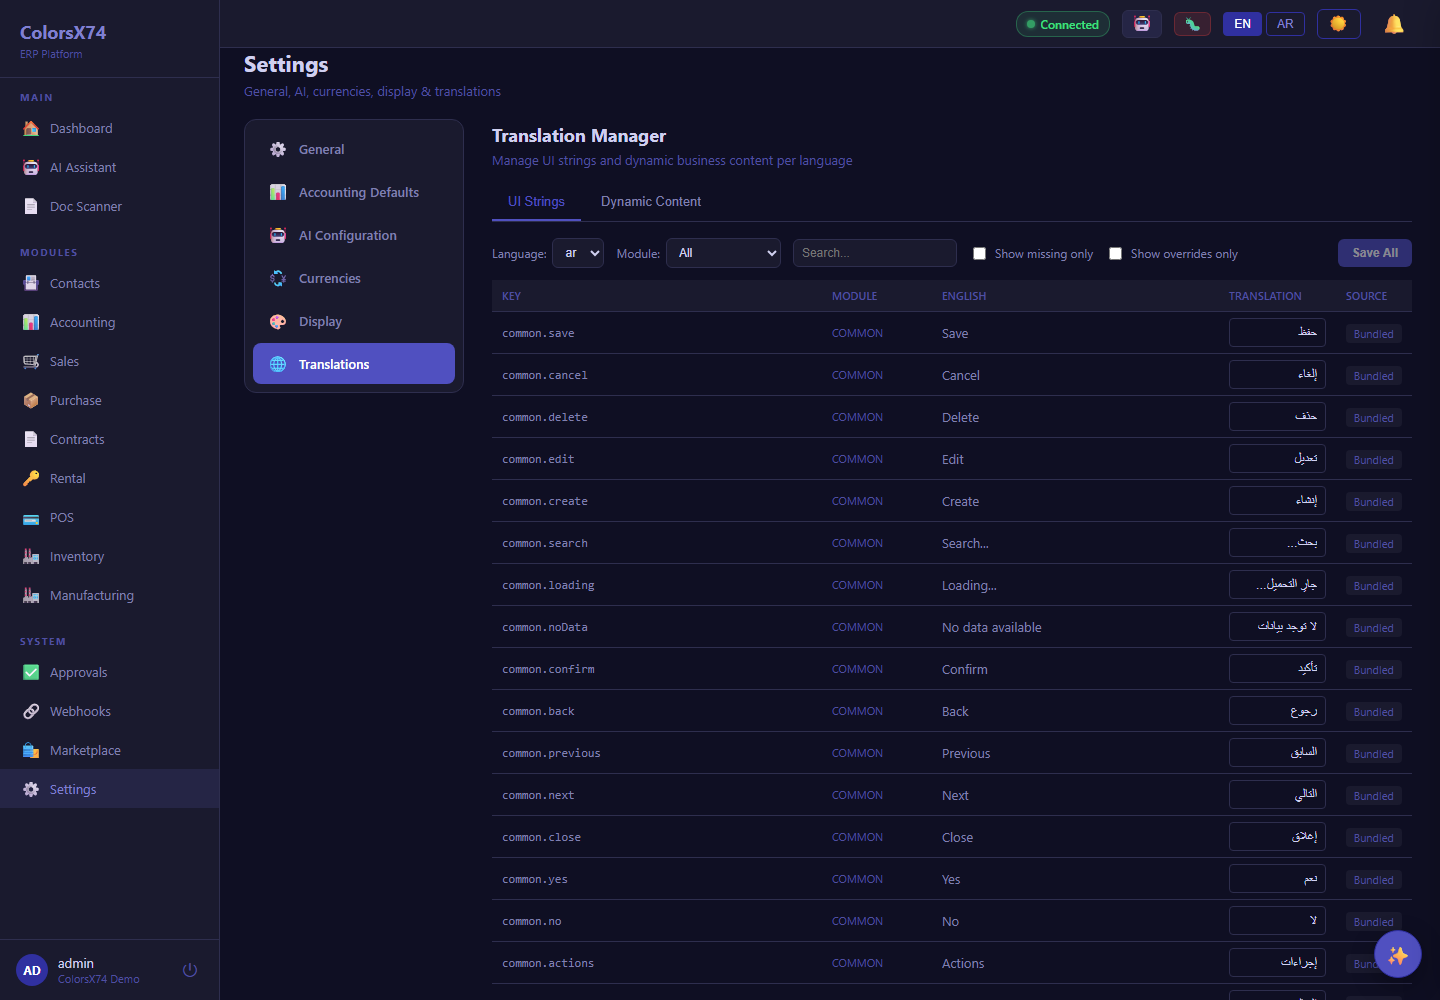The image size is (1440, 1000).
Task: Click the 'No data available' English text
Action: tap(991, 627)
